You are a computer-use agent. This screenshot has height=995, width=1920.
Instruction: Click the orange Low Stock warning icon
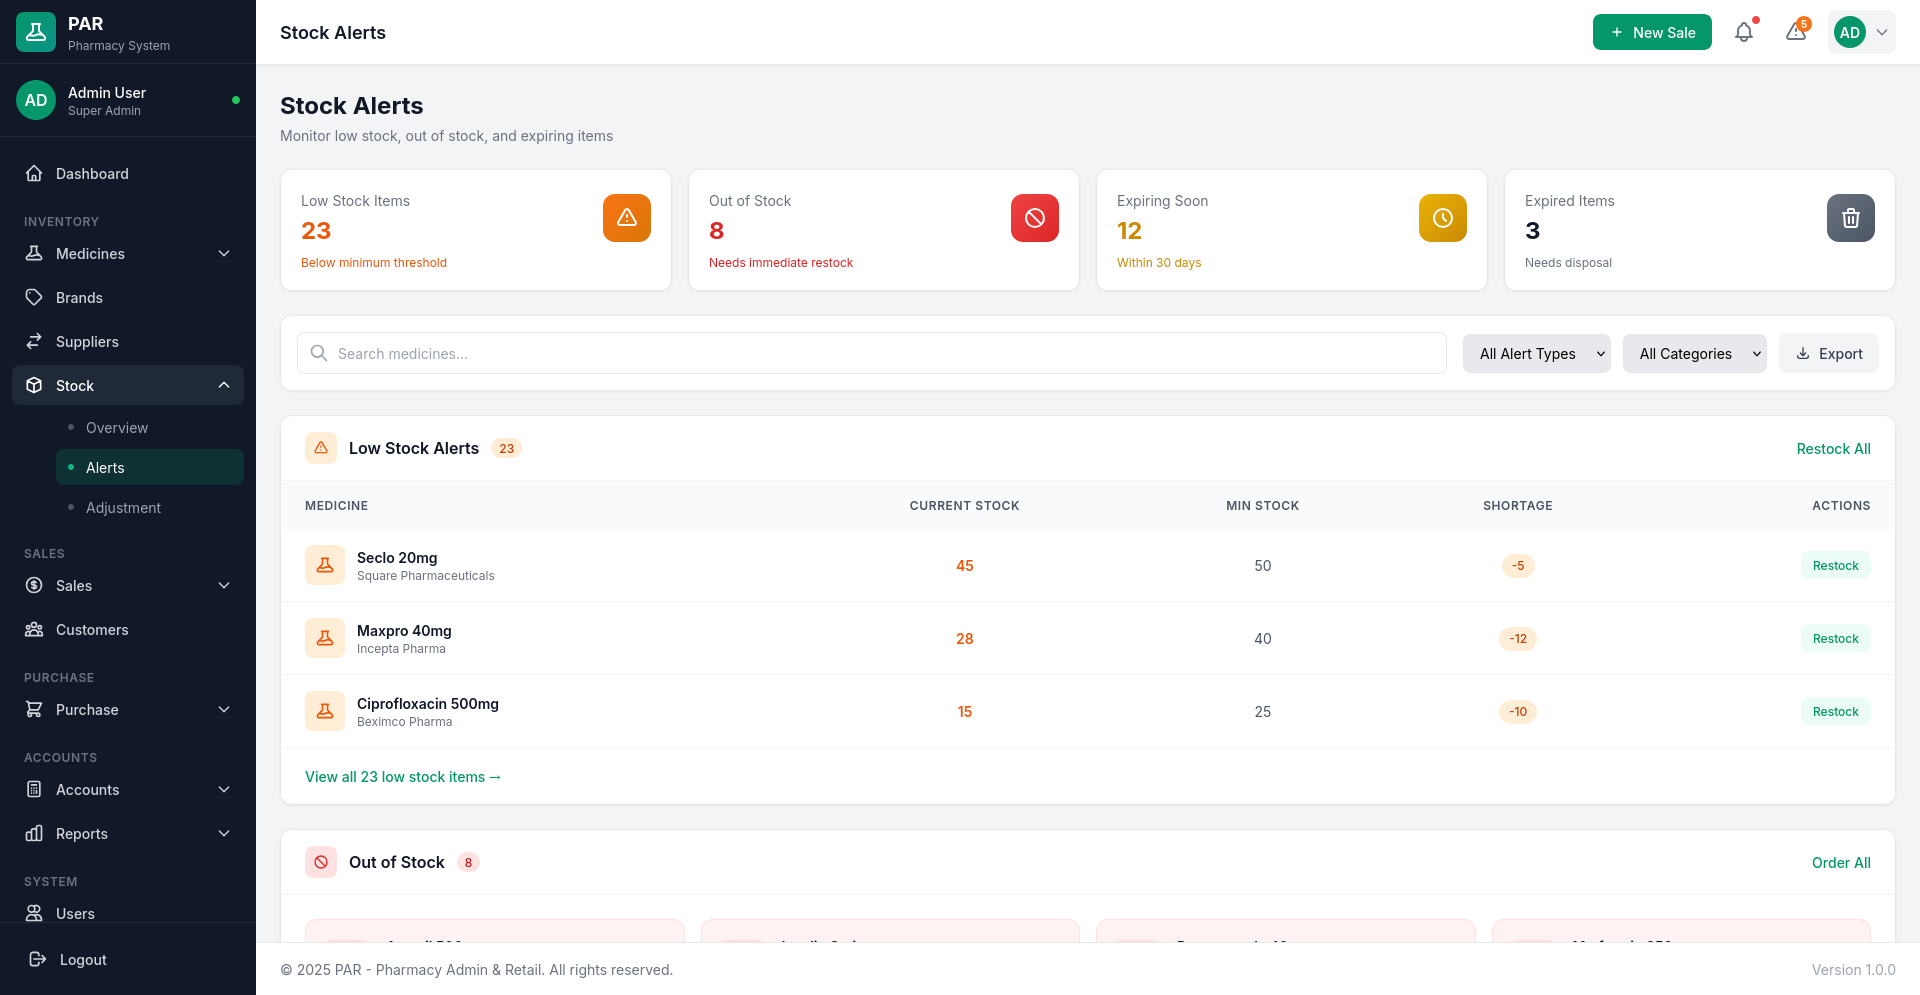[627, 218]
